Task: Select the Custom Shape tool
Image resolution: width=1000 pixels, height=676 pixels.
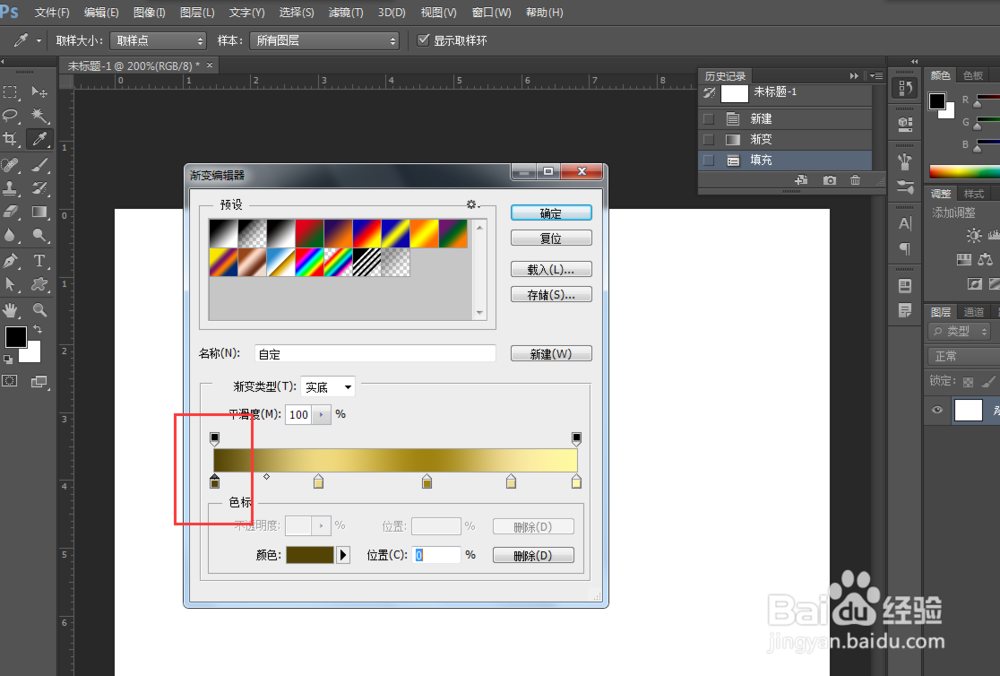Action: point(40,284)
